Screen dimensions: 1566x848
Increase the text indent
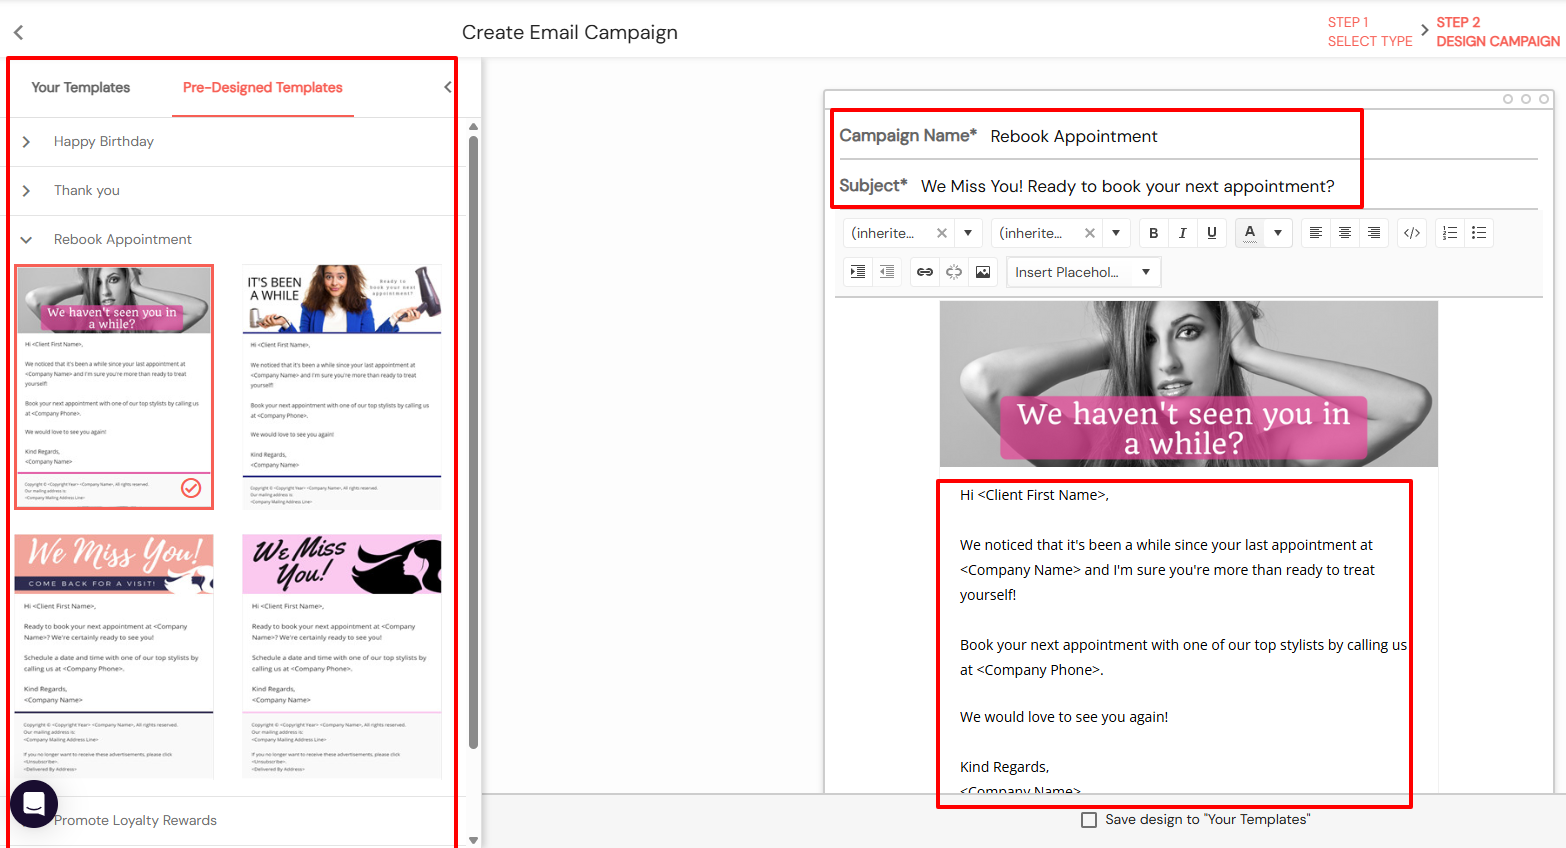857,271
